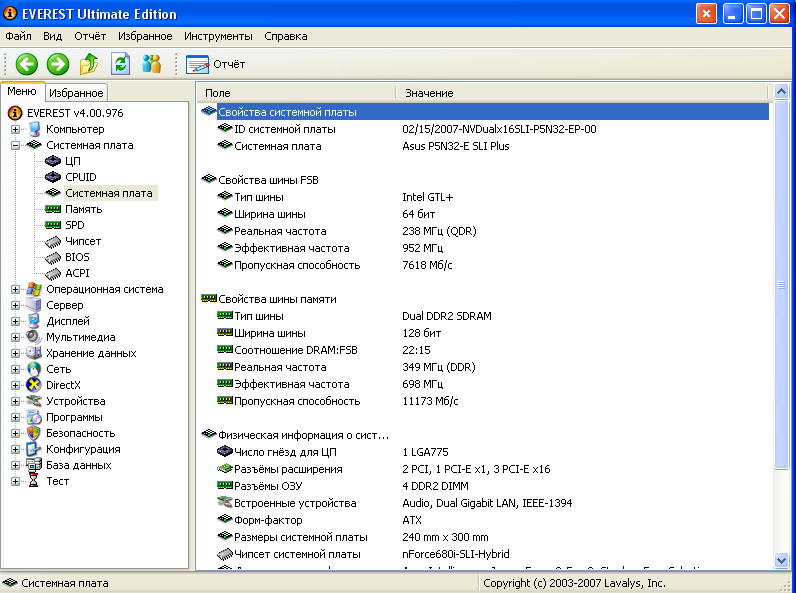Click the Программы icon in tree
The height and width of the screenshot is (593, 796).
click(34, 417)
